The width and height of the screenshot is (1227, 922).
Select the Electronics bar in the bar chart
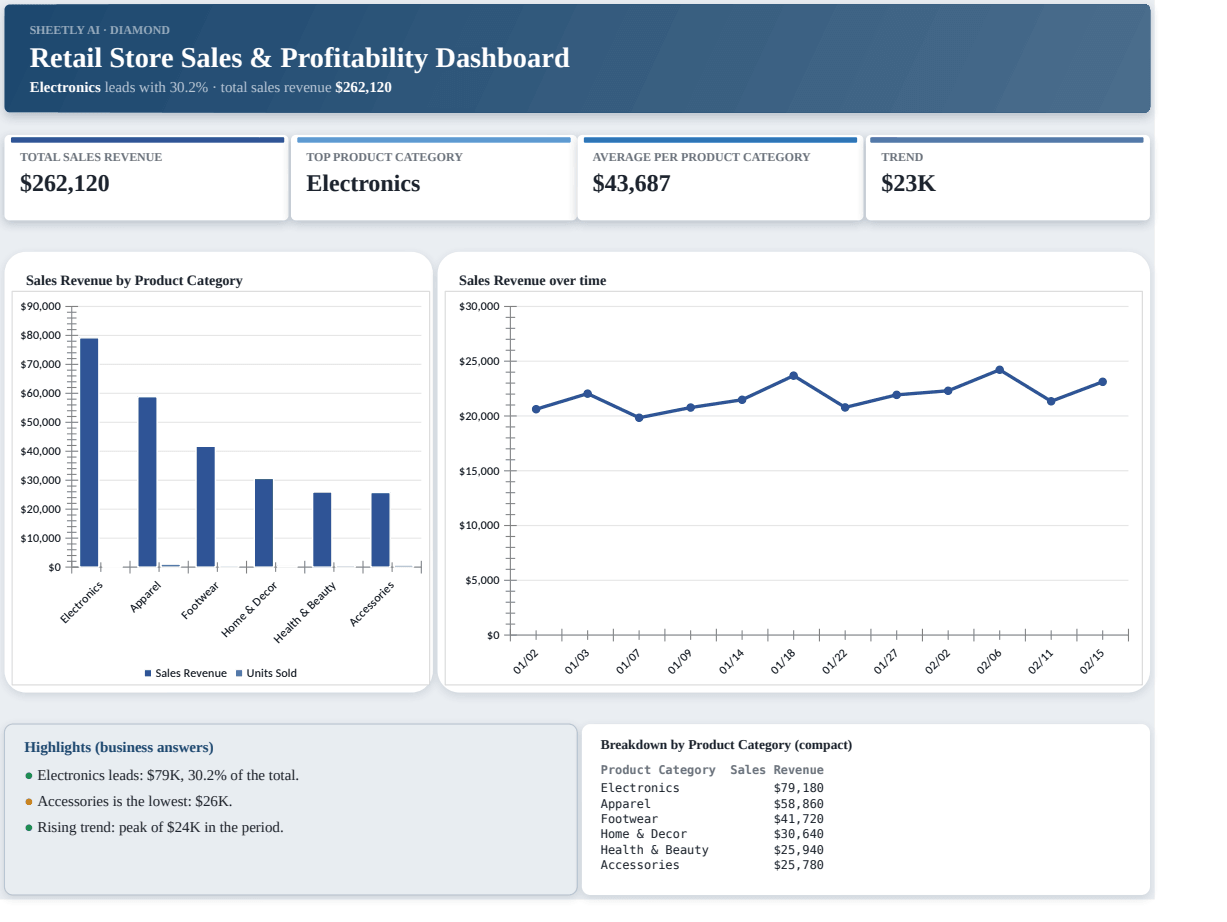(x=89, y=452)
